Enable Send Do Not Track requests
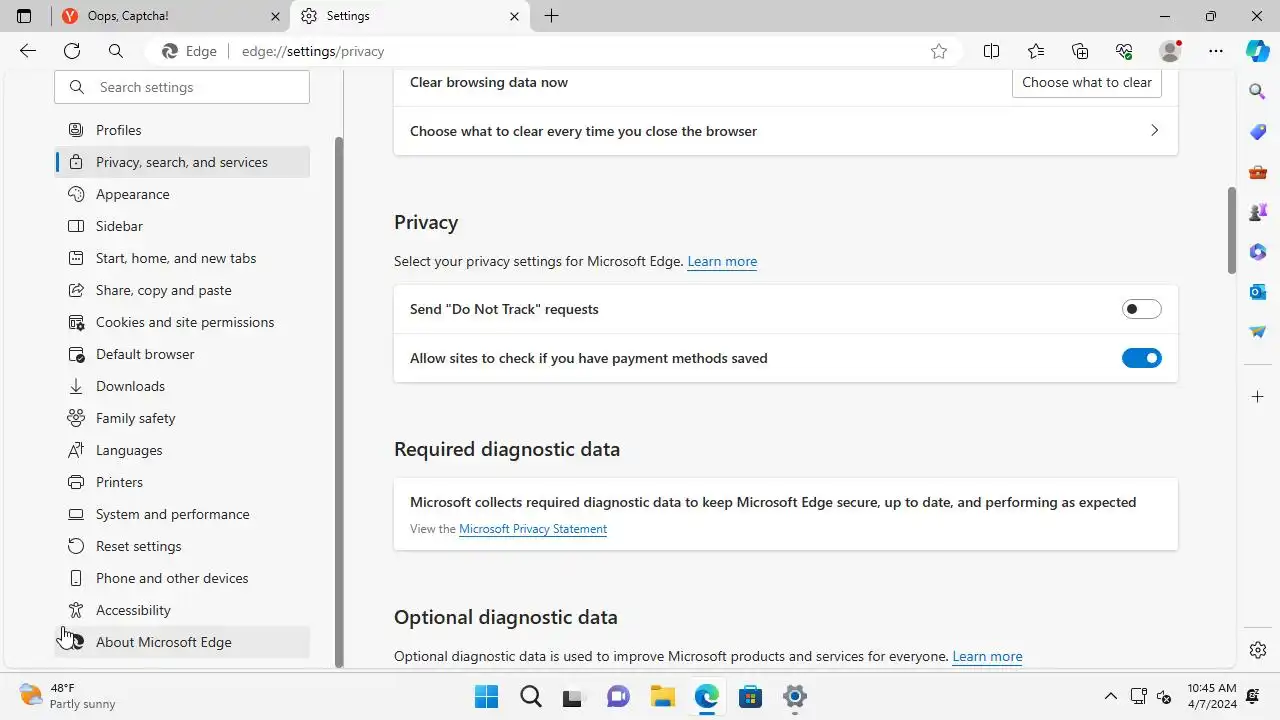The image size is (1280, 720). tap(1141, 309)
